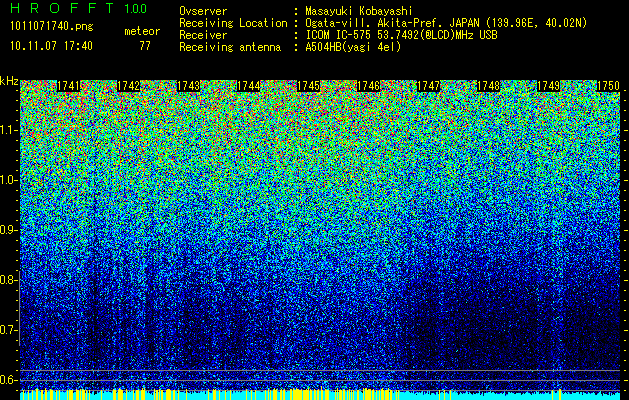Click the Receiving antenna label
629x400 pixels.
230,47
